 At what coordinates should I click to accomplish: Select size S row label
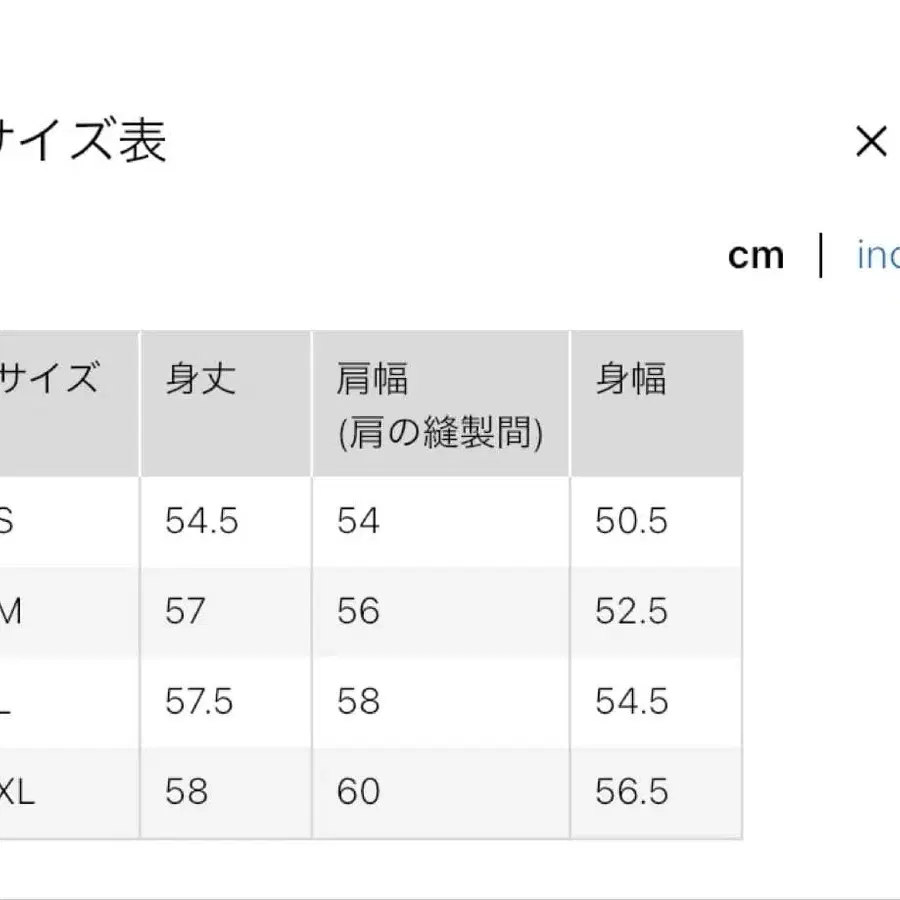[x=8, y=520]
